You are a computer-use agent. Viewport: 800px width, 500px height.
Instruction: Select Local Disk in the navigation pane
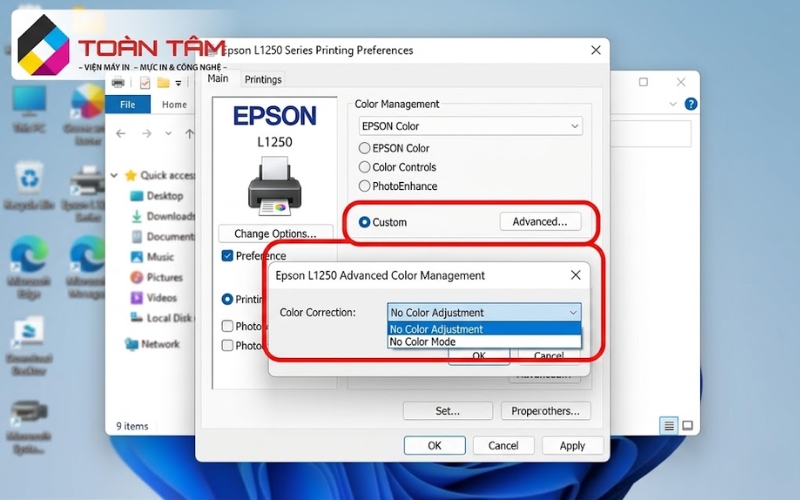coord(162,318)
